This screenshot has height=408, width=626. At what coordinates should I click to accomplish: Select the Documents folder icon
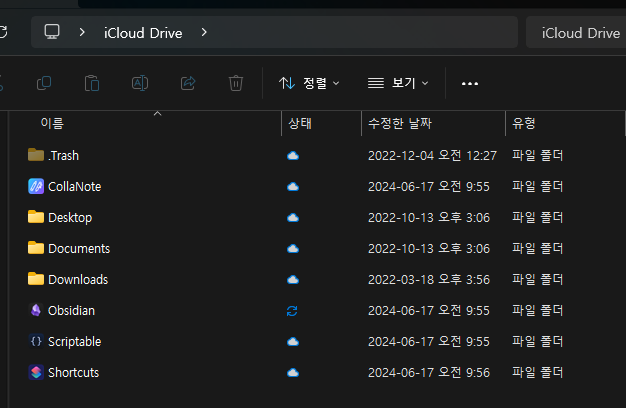pos(36,248)
